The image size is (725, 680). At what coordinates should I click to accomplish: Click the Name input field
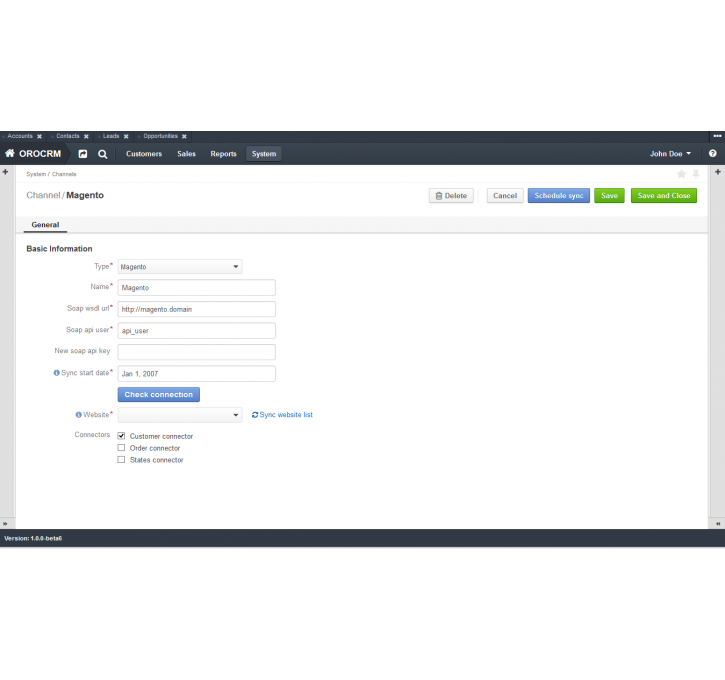coord(197,288)
